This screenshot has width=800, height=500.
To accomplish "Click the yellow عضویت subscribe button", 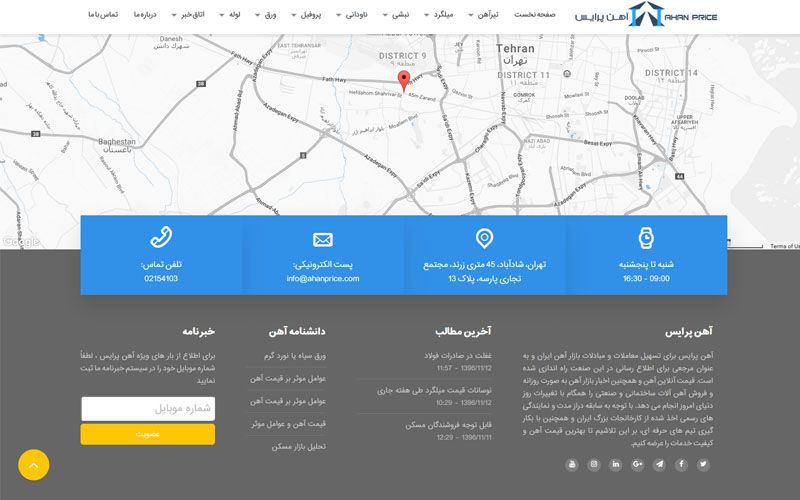I will 147,434.
